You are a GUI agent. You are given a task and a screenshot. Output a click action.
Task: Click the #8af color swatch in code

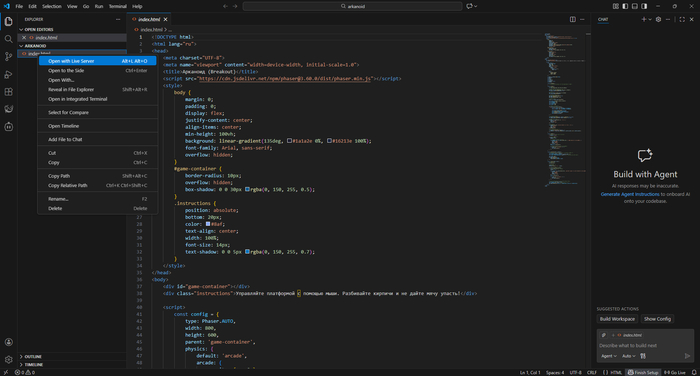[208, 224]
